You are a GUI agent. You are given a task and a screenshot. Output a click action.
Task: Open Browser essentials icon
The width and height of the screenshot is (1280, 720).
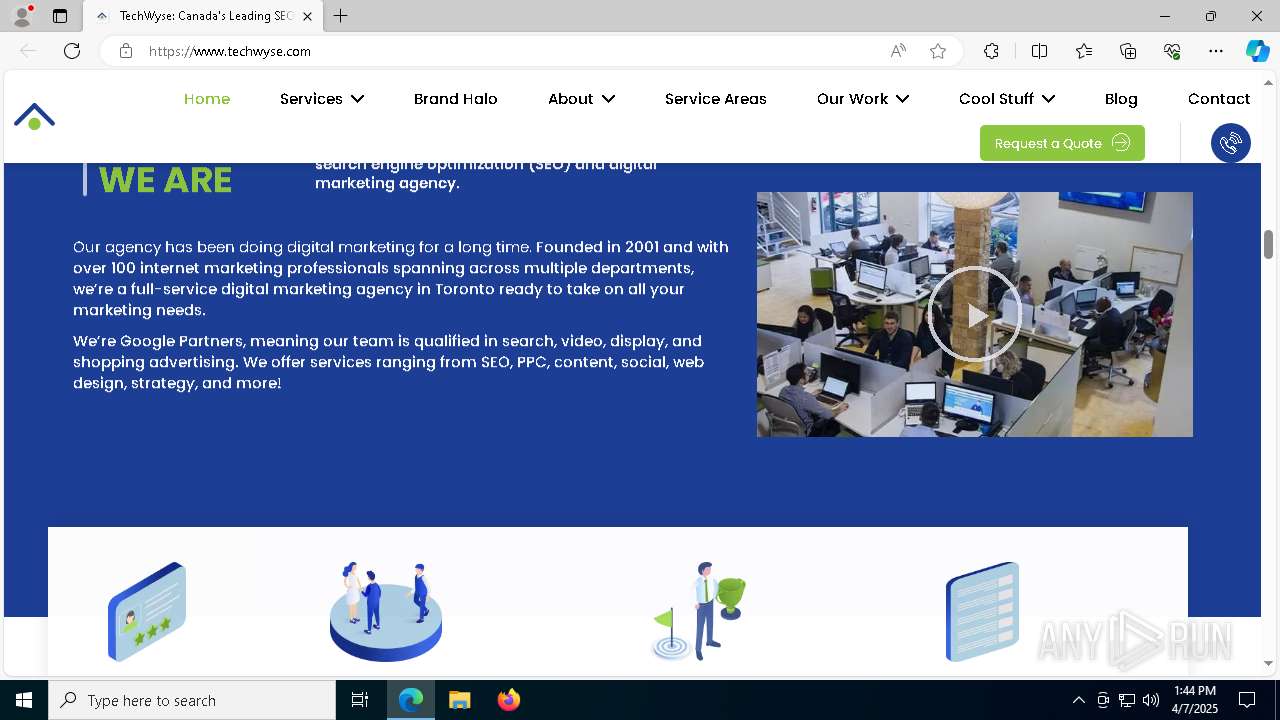[1172, 51]
